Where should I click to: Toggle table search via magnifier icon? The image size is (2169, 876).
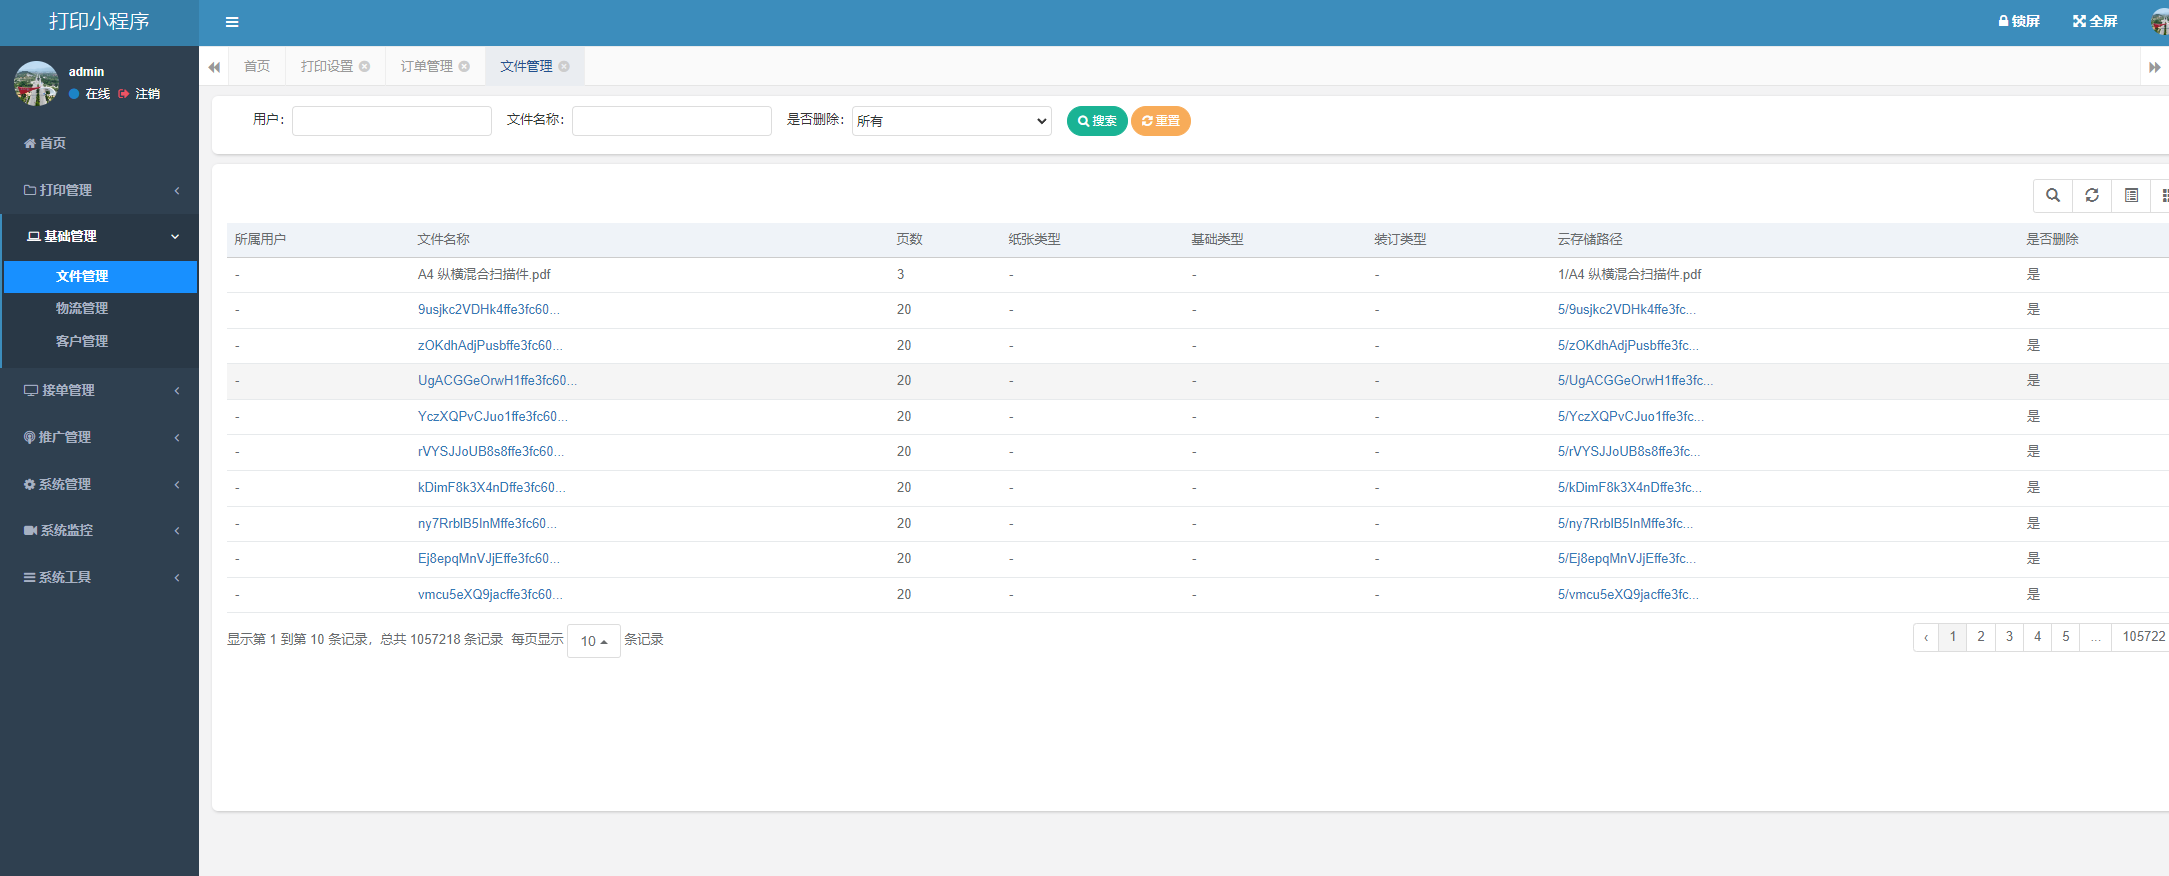(x=2053, y=195)
